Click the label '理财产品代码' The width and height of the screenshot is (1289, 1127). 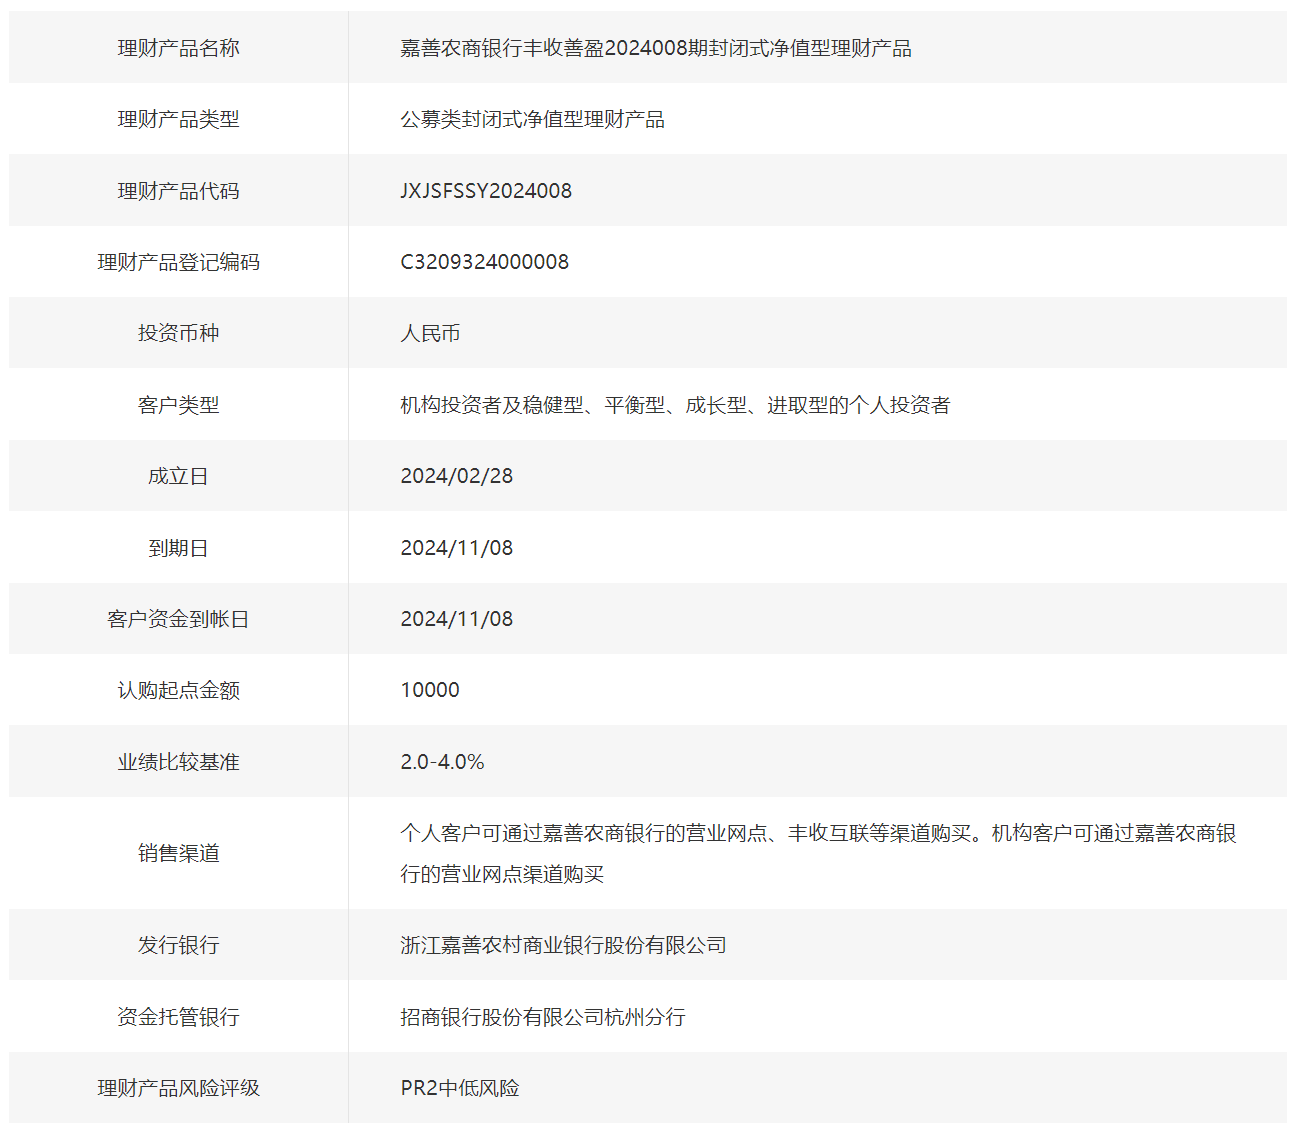pyautogui.click(x=178, y=191)
